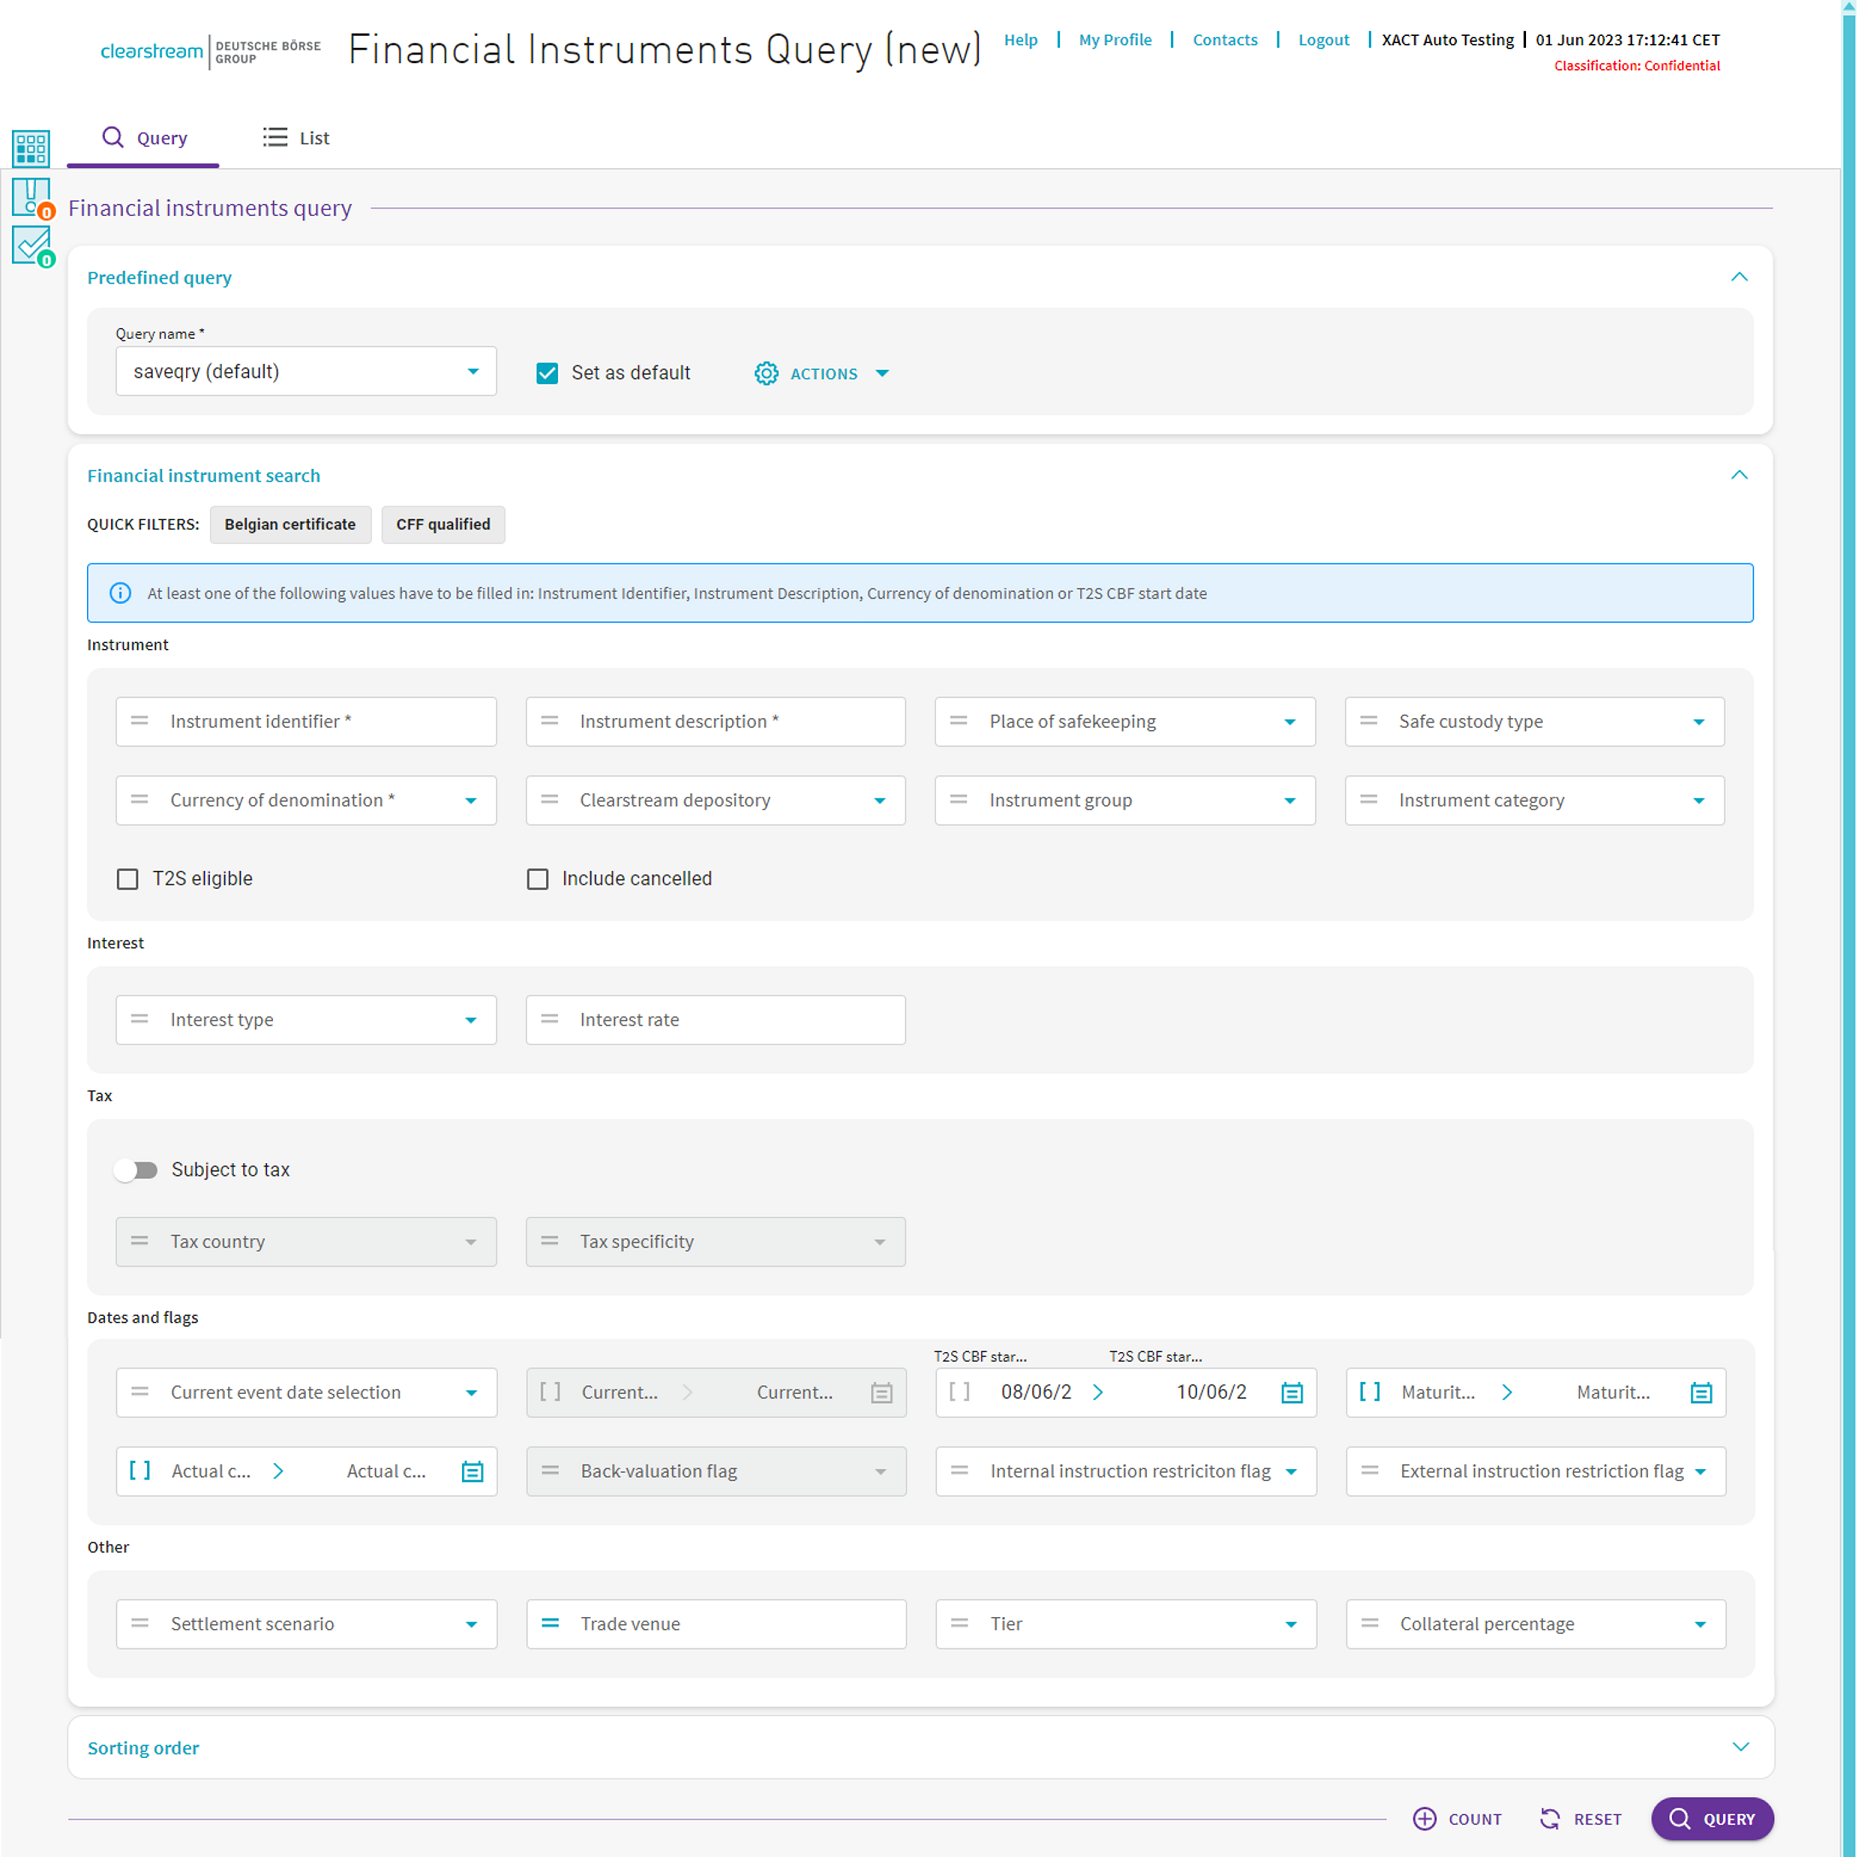
Task: Click into the Instrument identifier field
Action: pyautogui.click(x=320, y=721)
